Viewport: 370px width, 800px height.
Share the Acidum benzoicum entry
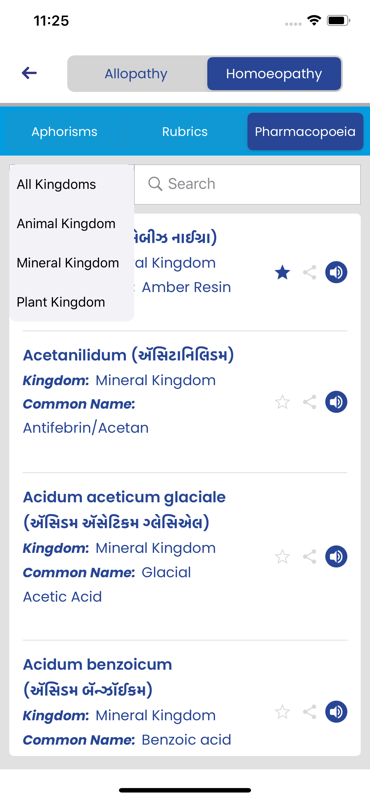(x=310, y=711)
